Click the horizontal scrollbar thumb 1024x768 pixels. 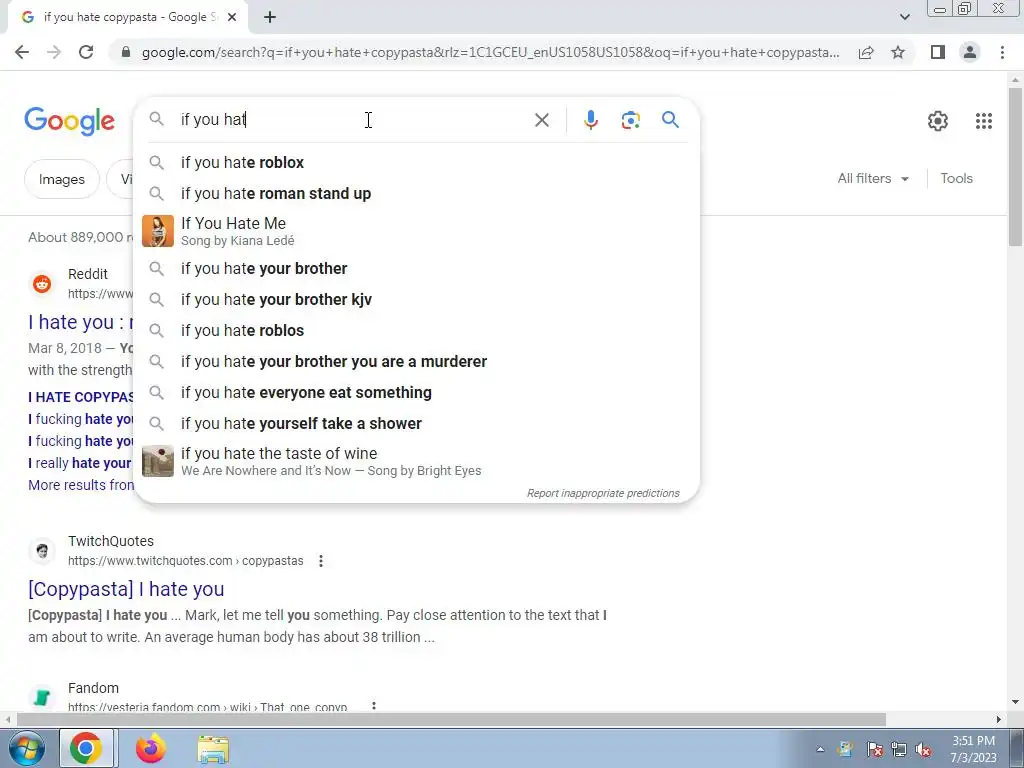(x=451, y=719)
